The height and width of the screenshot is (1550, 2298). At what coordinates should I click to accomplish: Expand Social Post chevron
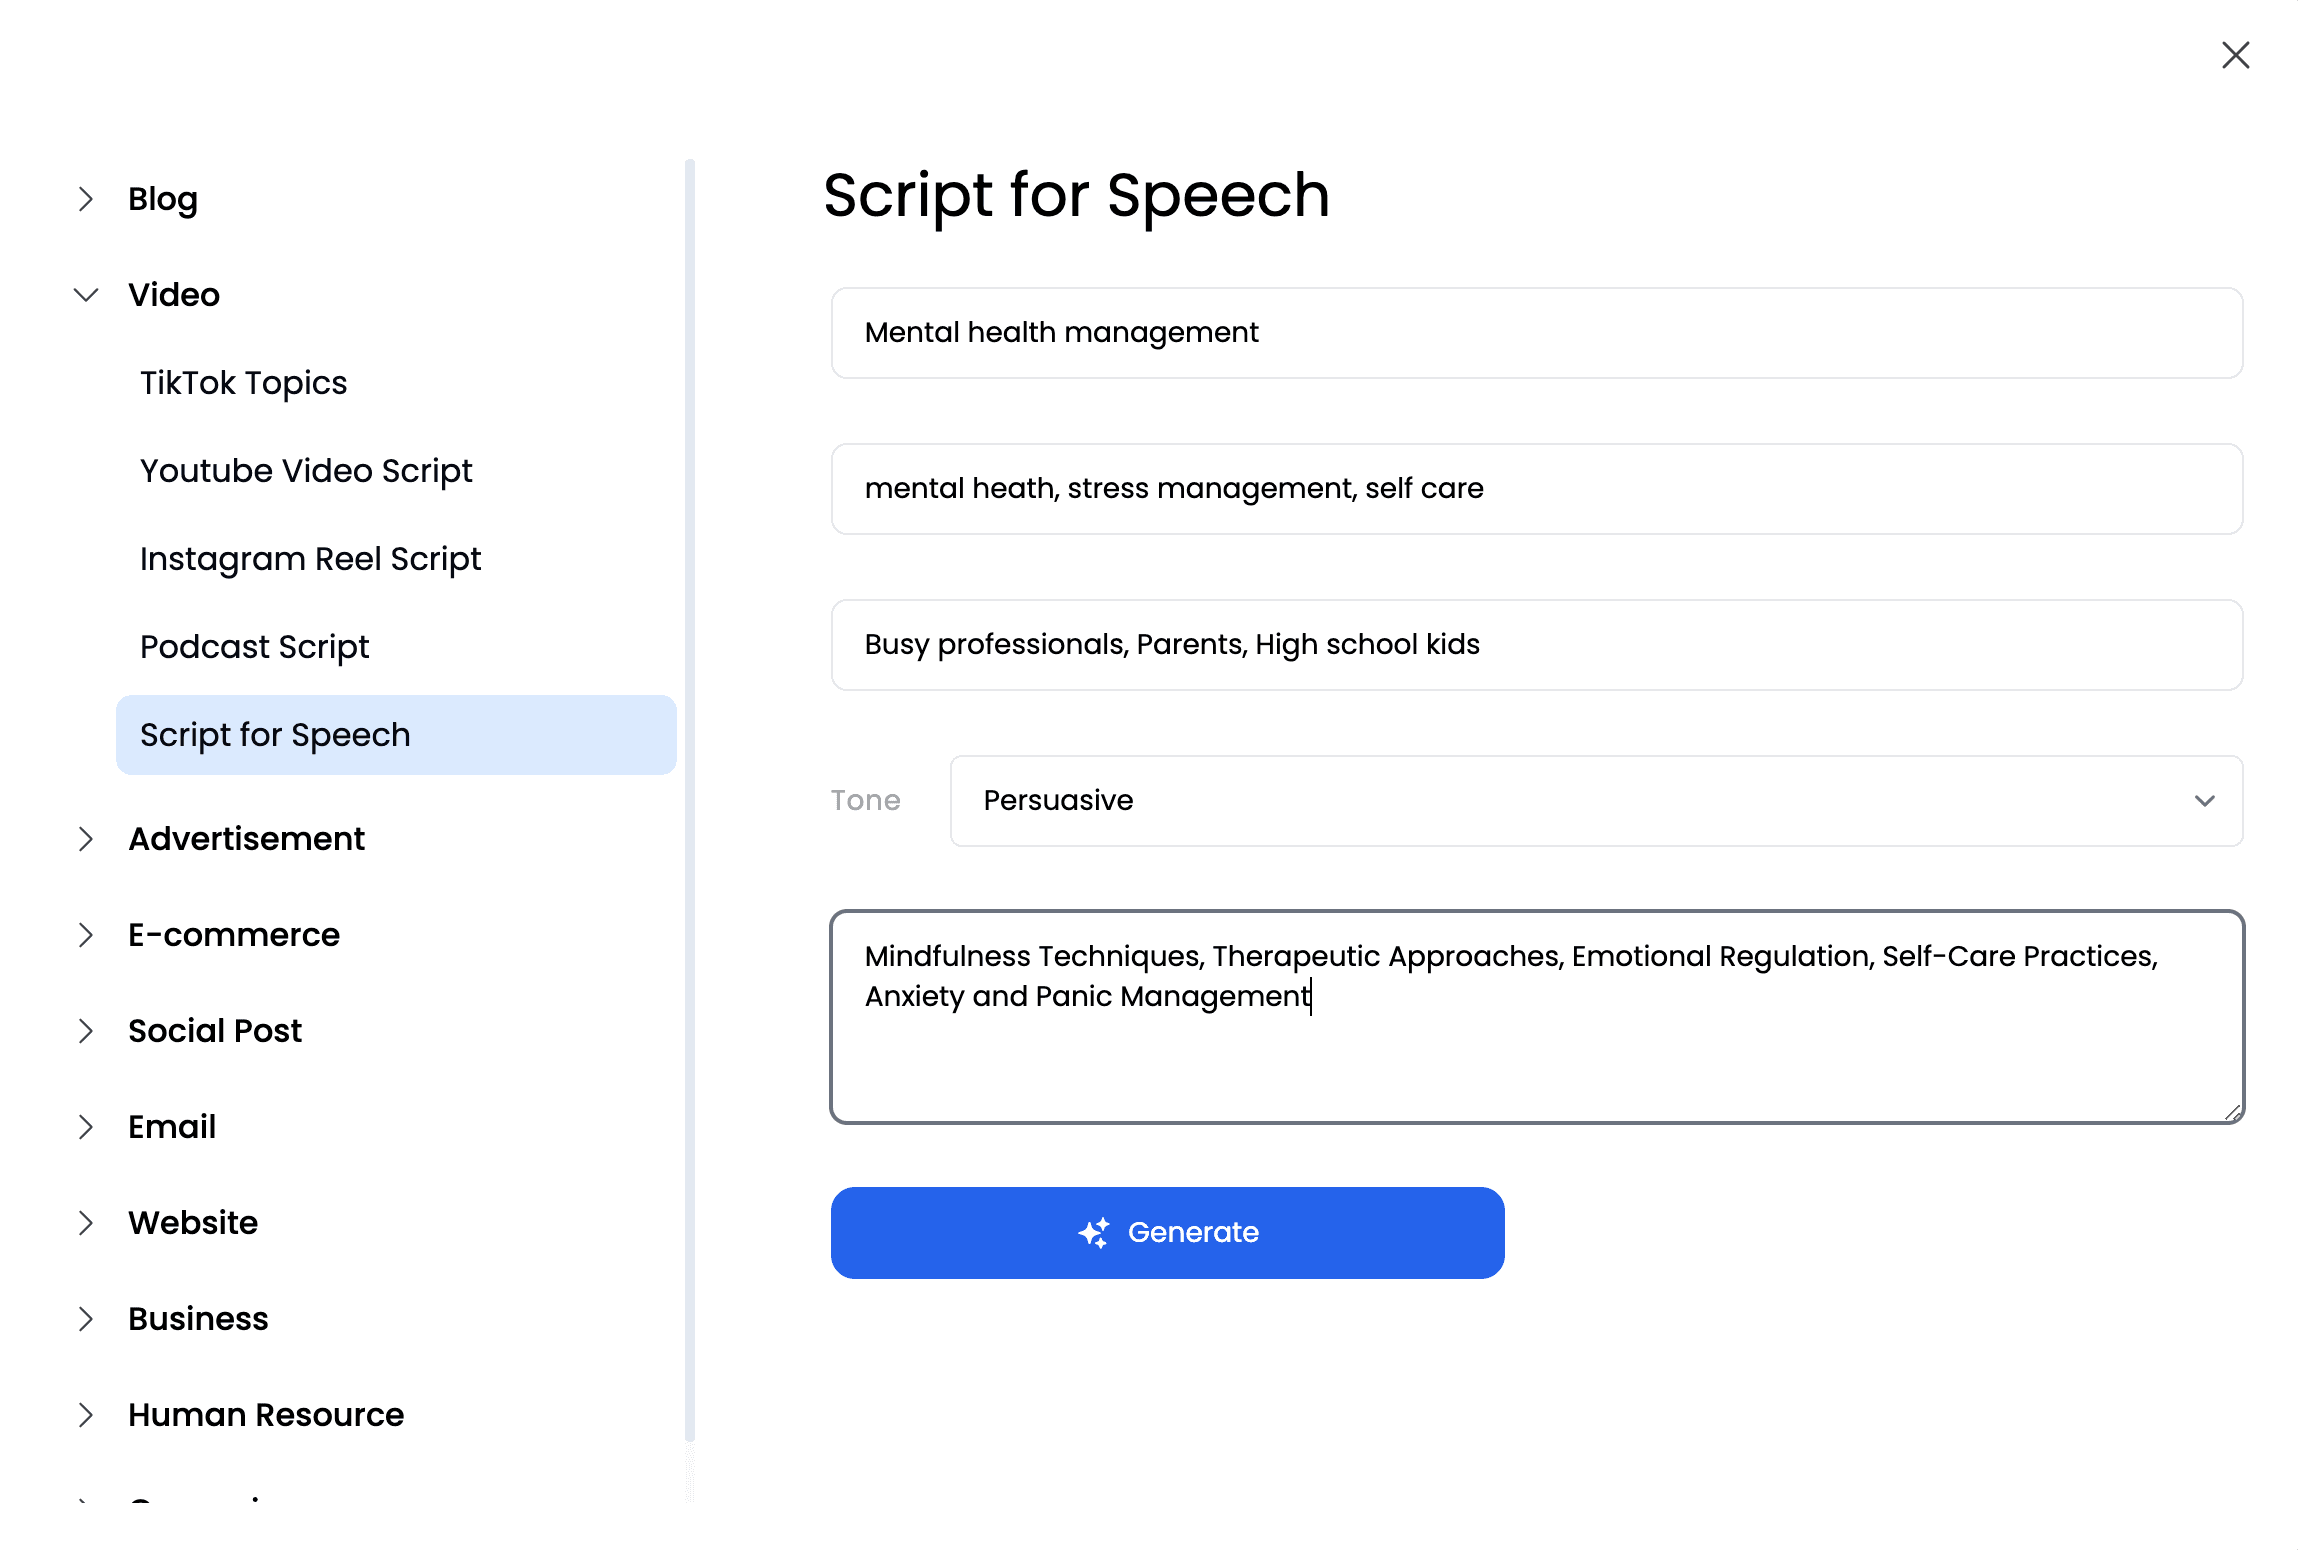[86, 1031]
